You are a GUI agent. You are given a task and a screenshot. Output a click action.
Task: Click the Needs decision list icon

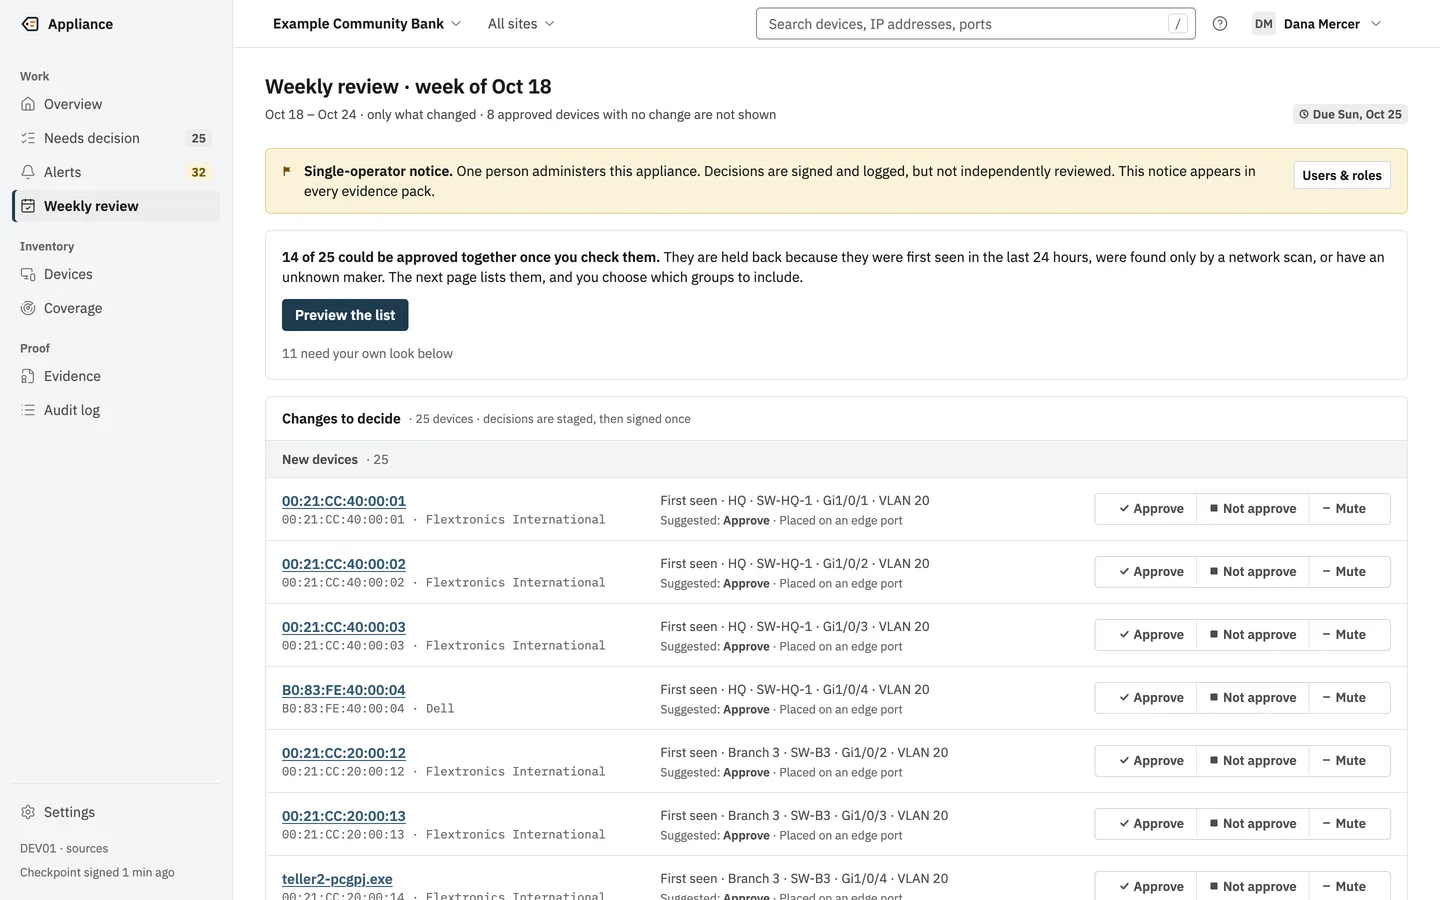pyautogui.click(x=28, y=138)
